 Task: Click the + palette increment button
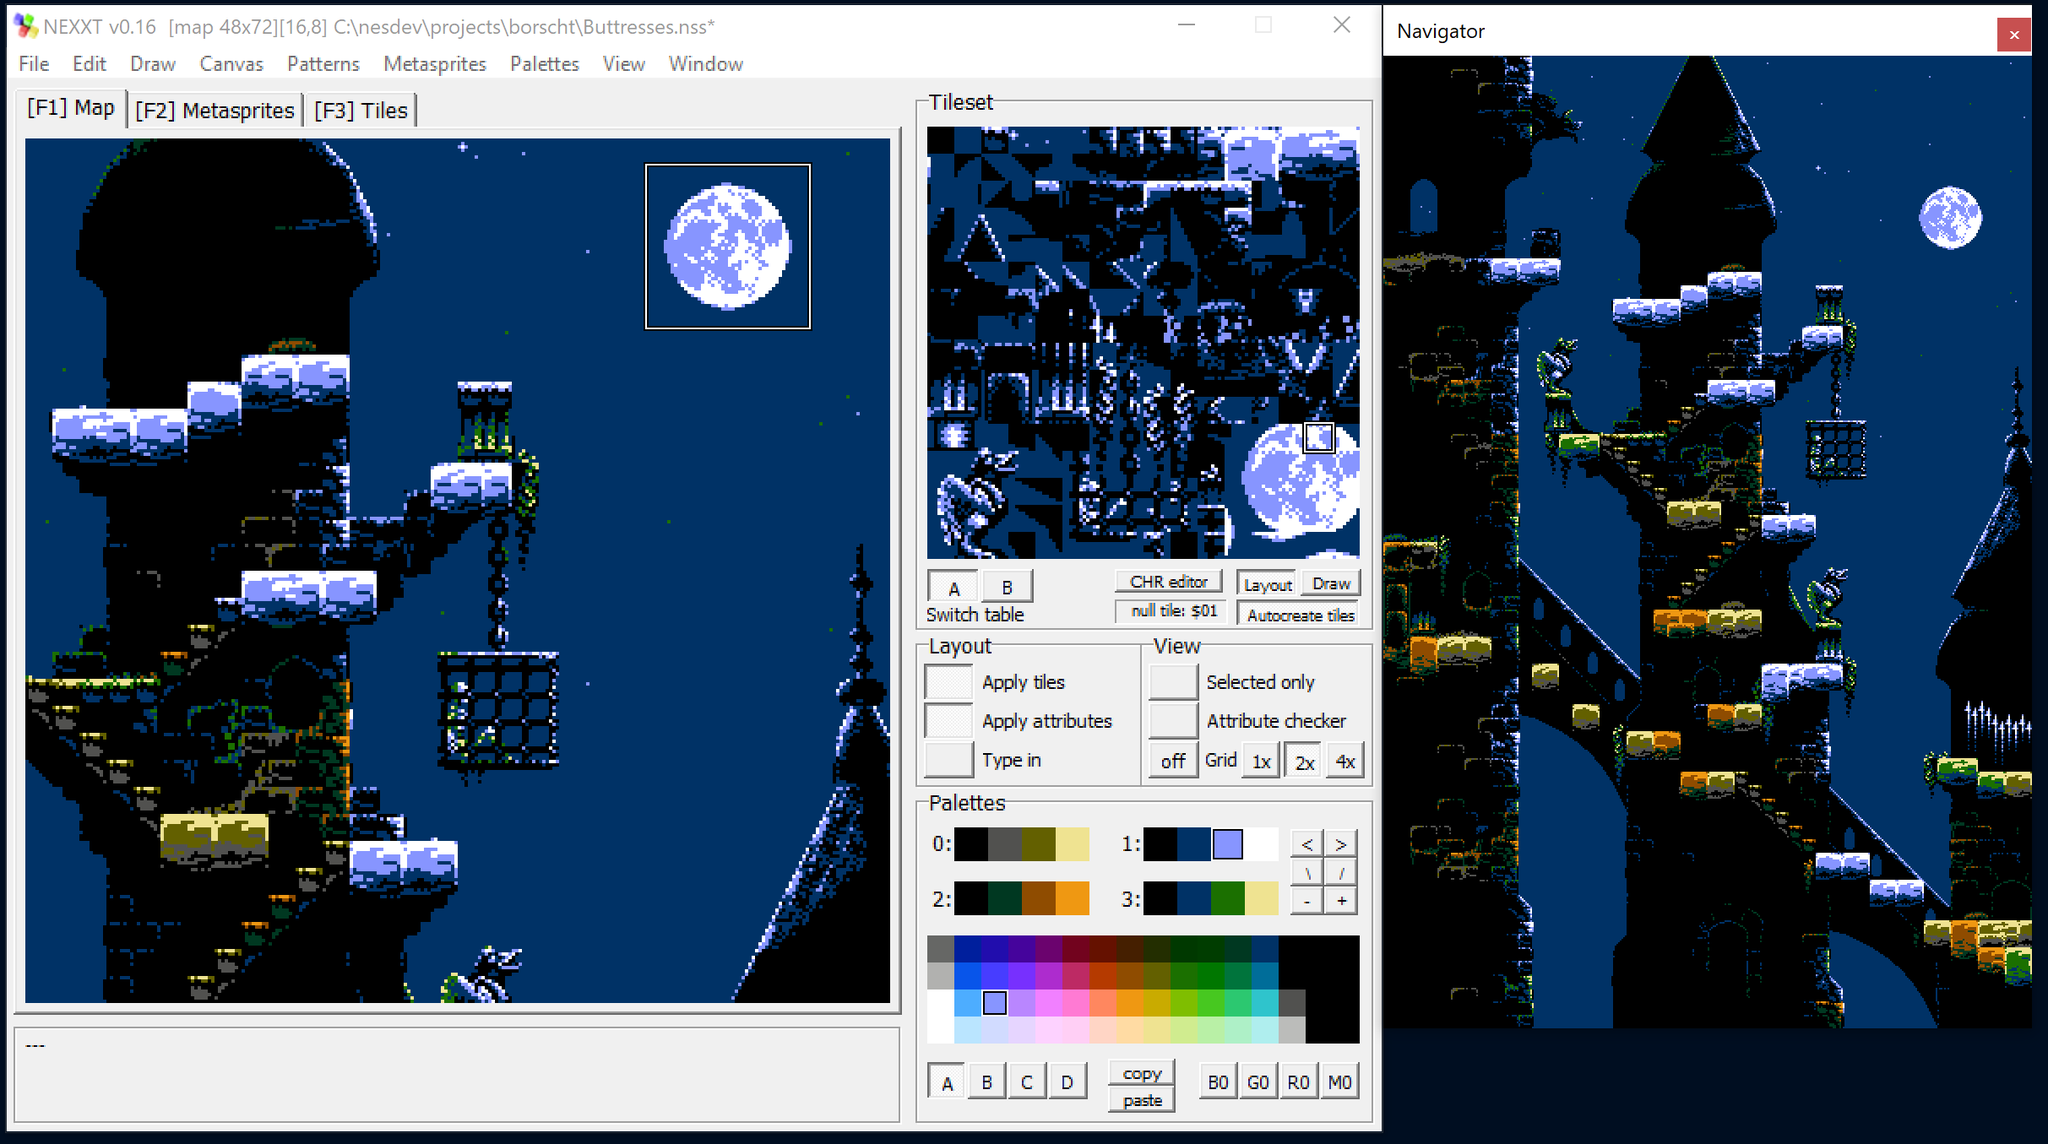1340,899
